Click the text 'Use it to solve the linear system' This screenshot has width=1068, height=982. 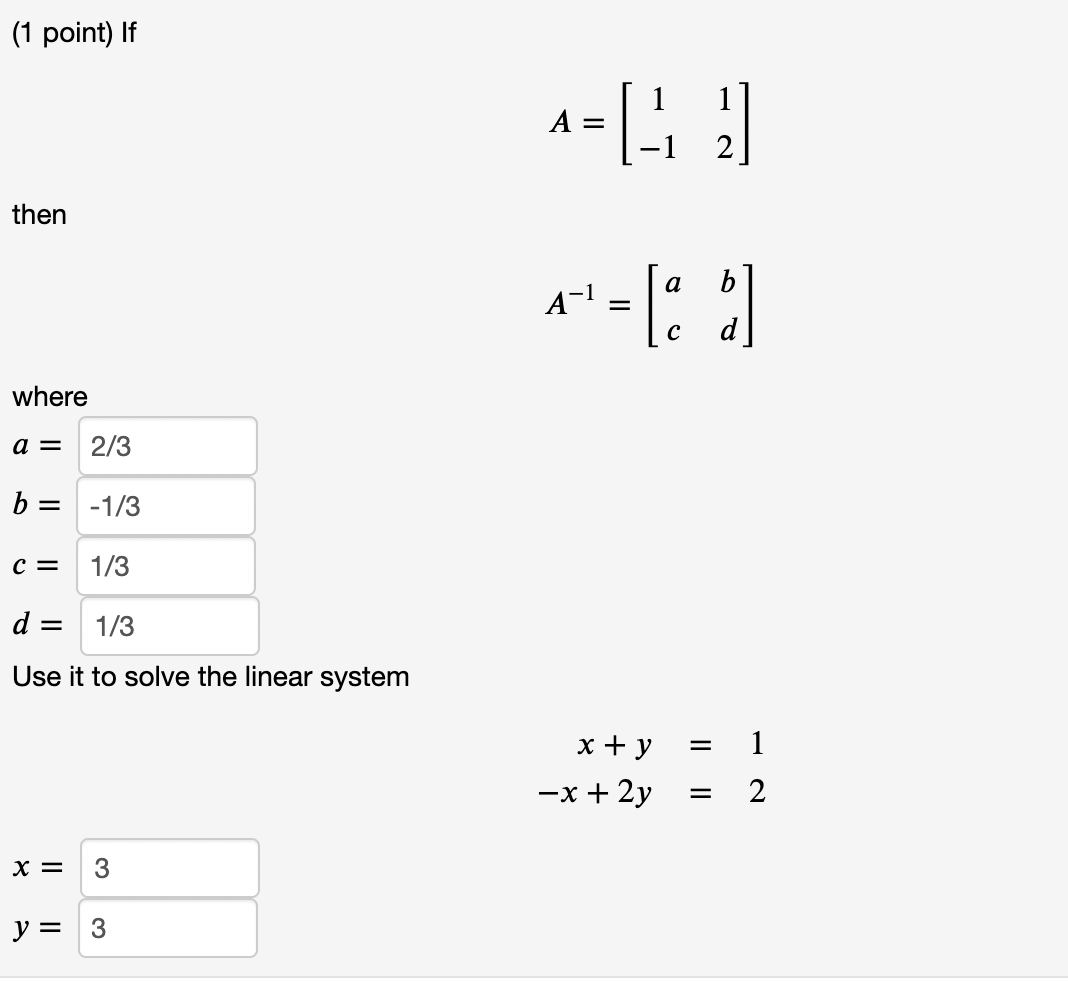pyautogui.click(x=211, y=677)
